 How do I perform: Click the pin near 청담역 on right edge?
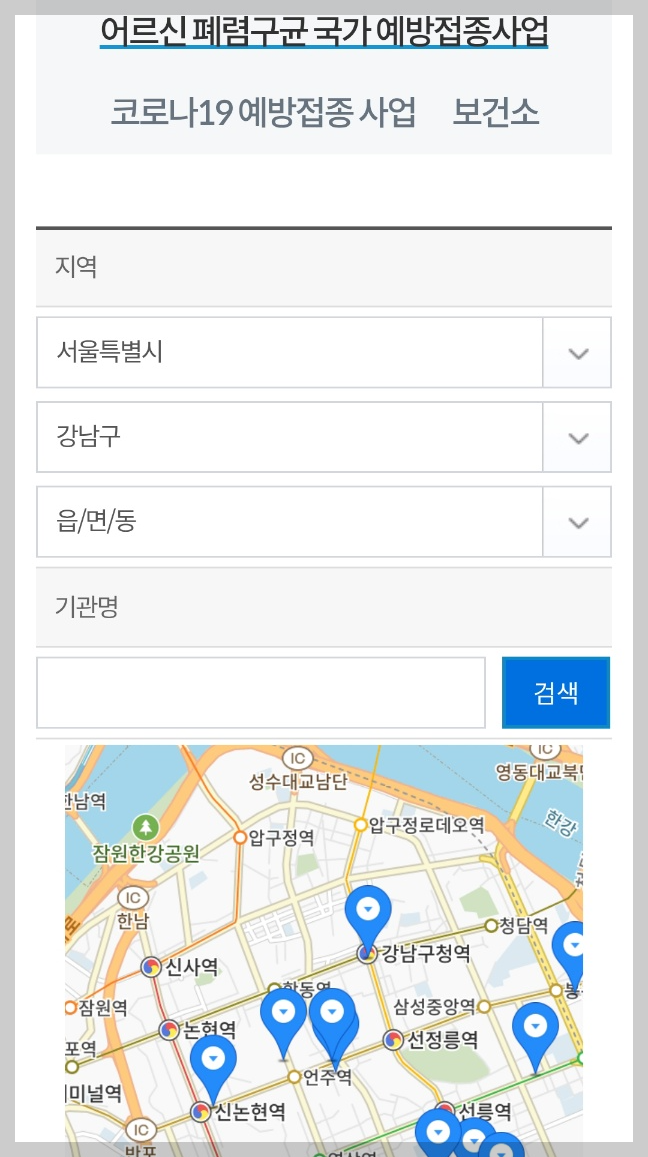tap(573, 945)
